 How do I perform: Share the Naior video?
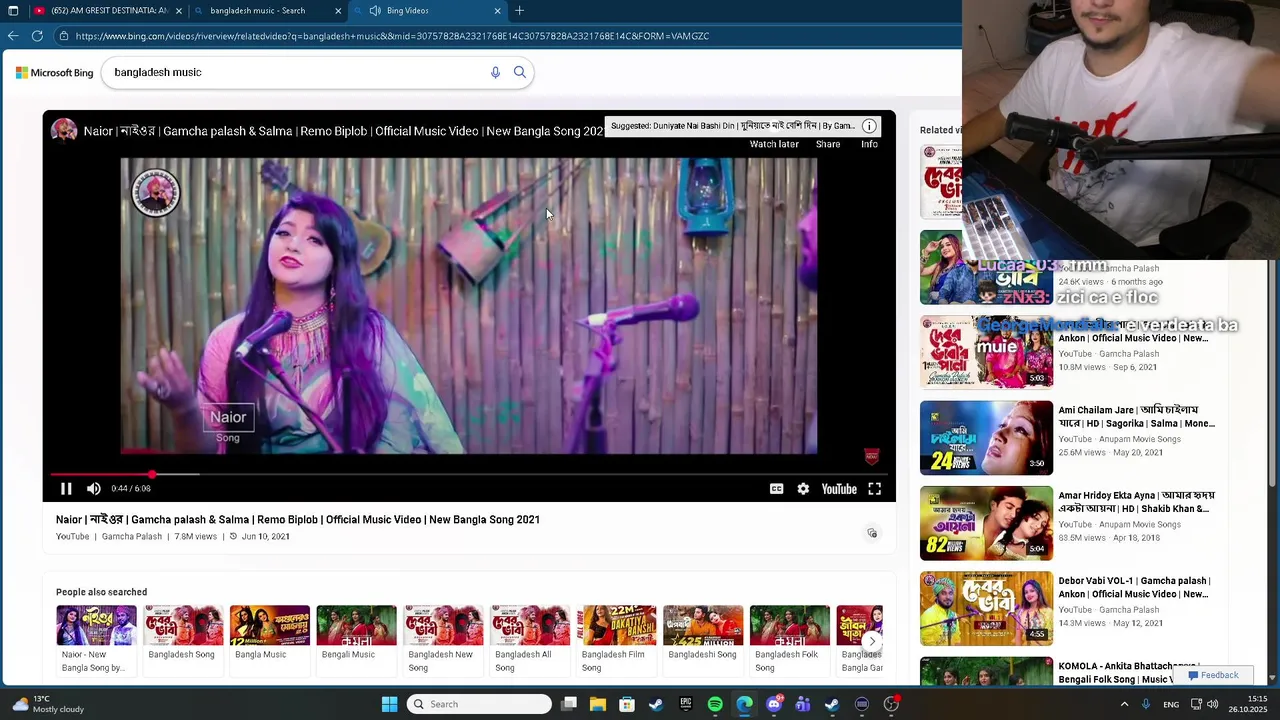click(828, 144)
